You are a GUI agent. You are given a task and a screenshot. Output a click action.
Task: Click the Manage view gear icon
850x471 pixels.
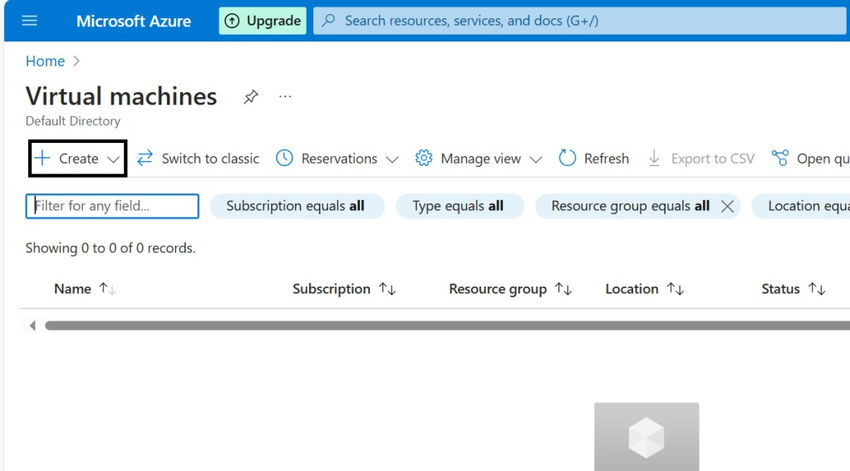pyautogui.click(x=423, y=158)
